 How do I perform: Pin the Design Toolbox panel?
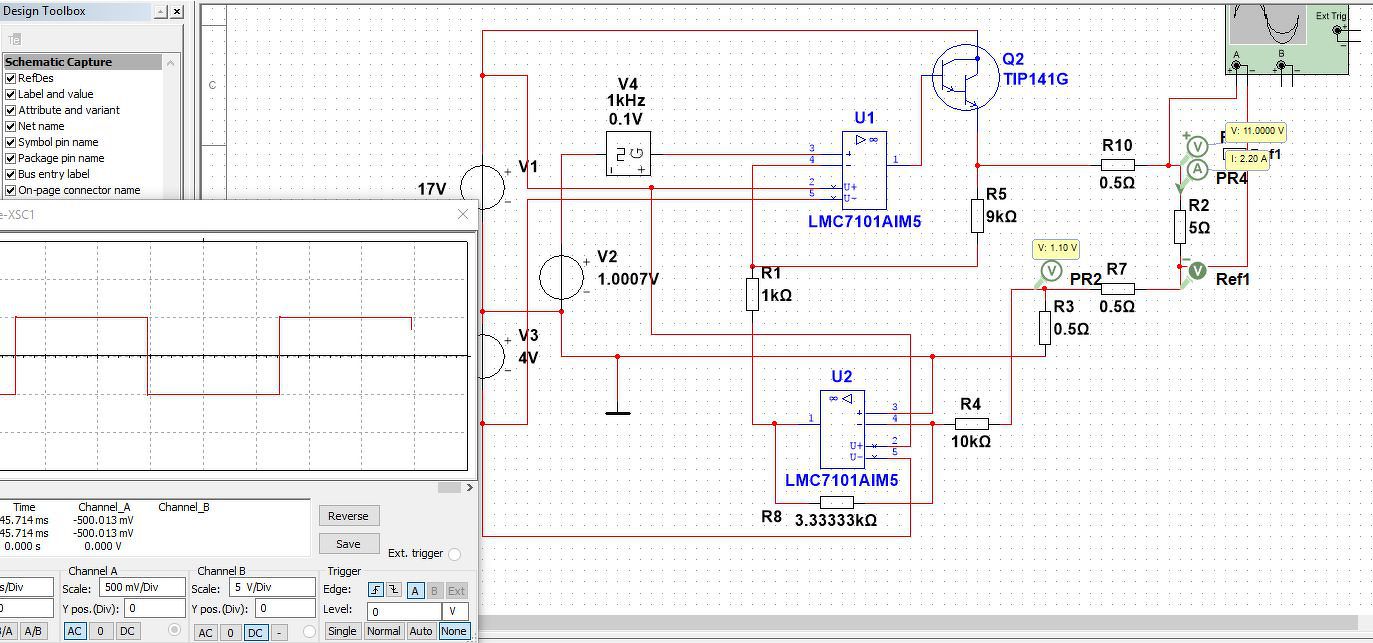(x=160, y=11)
